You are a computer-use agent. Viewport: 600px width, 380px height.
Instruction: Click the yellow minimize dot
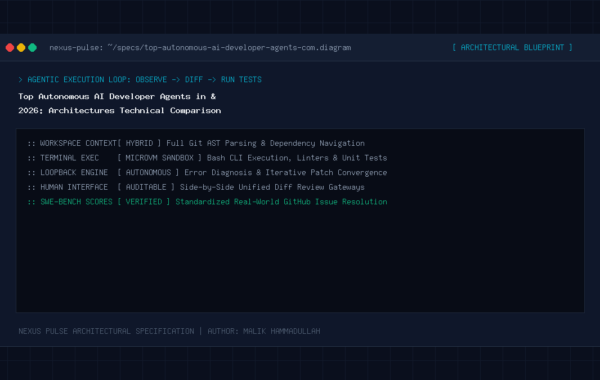tap(21, 47)
